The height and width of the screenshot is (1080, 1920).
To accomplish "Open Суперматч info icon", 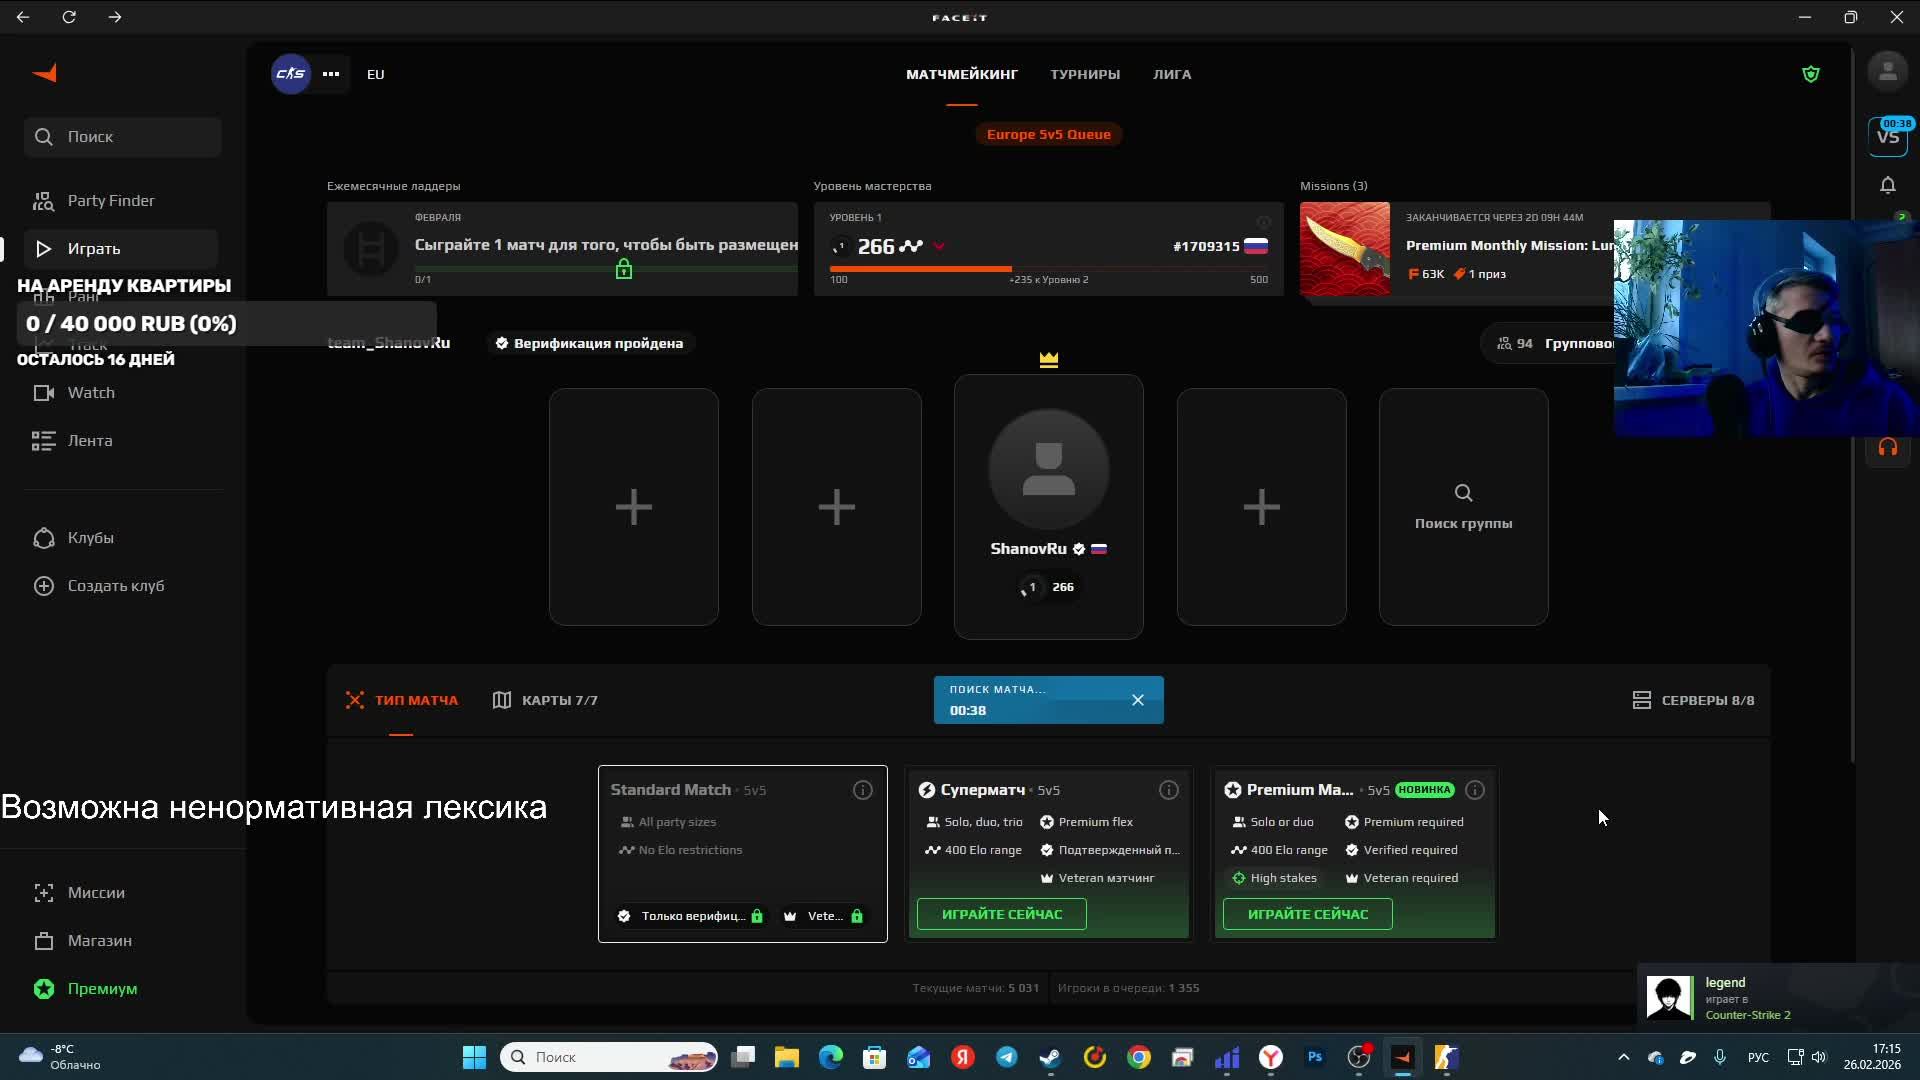I will tap(1168, 790).
